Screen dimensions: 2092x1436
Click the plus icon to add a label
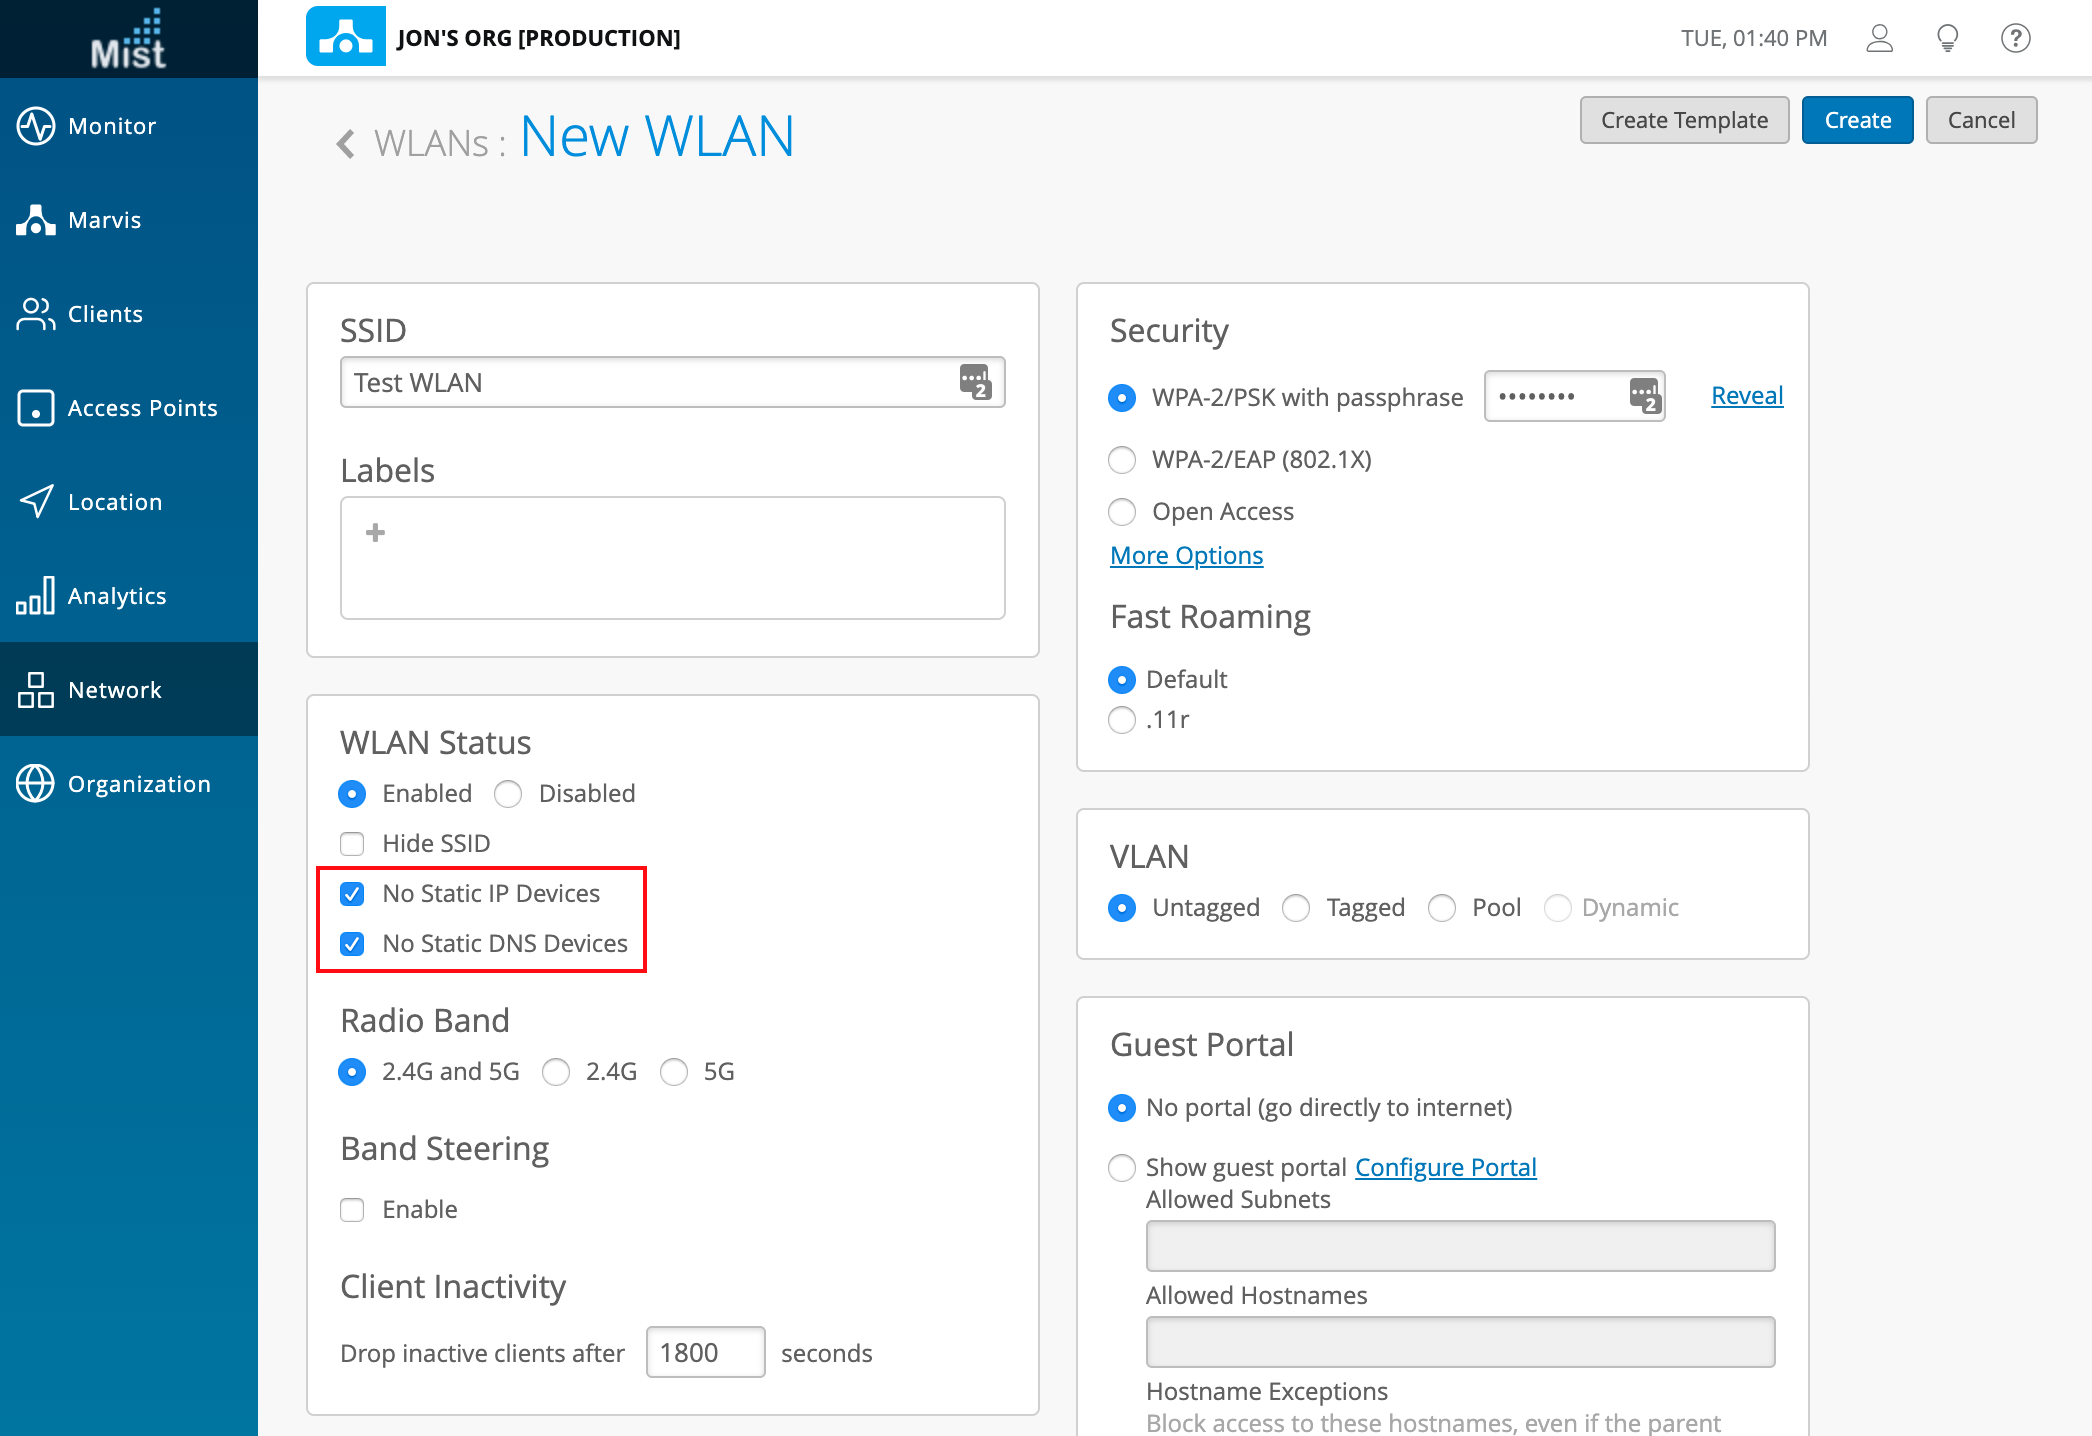[376, 533]
